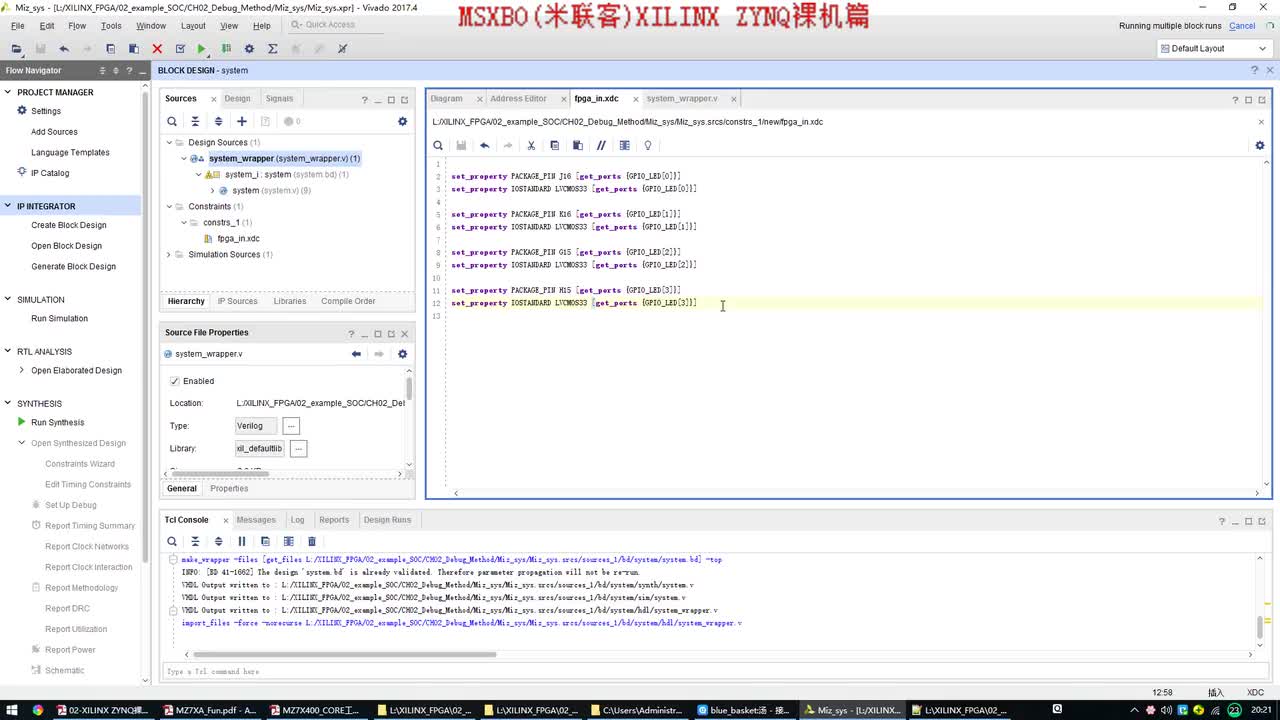Viewport: 1280px width, 720px height.
Task: Toggle line comments icon in editor
Action: pos(601,145)
